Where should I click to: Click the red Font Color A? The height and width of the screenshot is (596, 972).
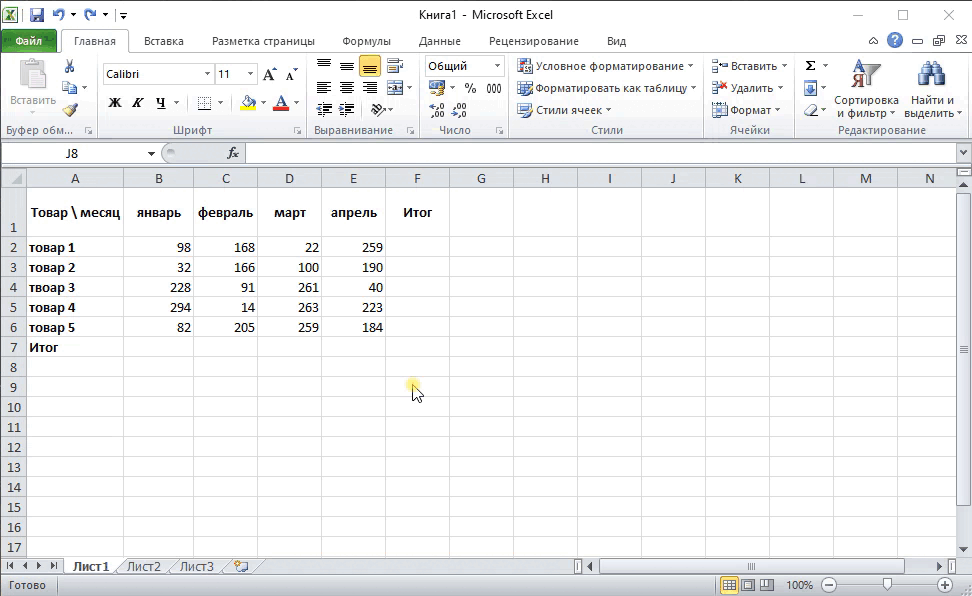point(281,103)
